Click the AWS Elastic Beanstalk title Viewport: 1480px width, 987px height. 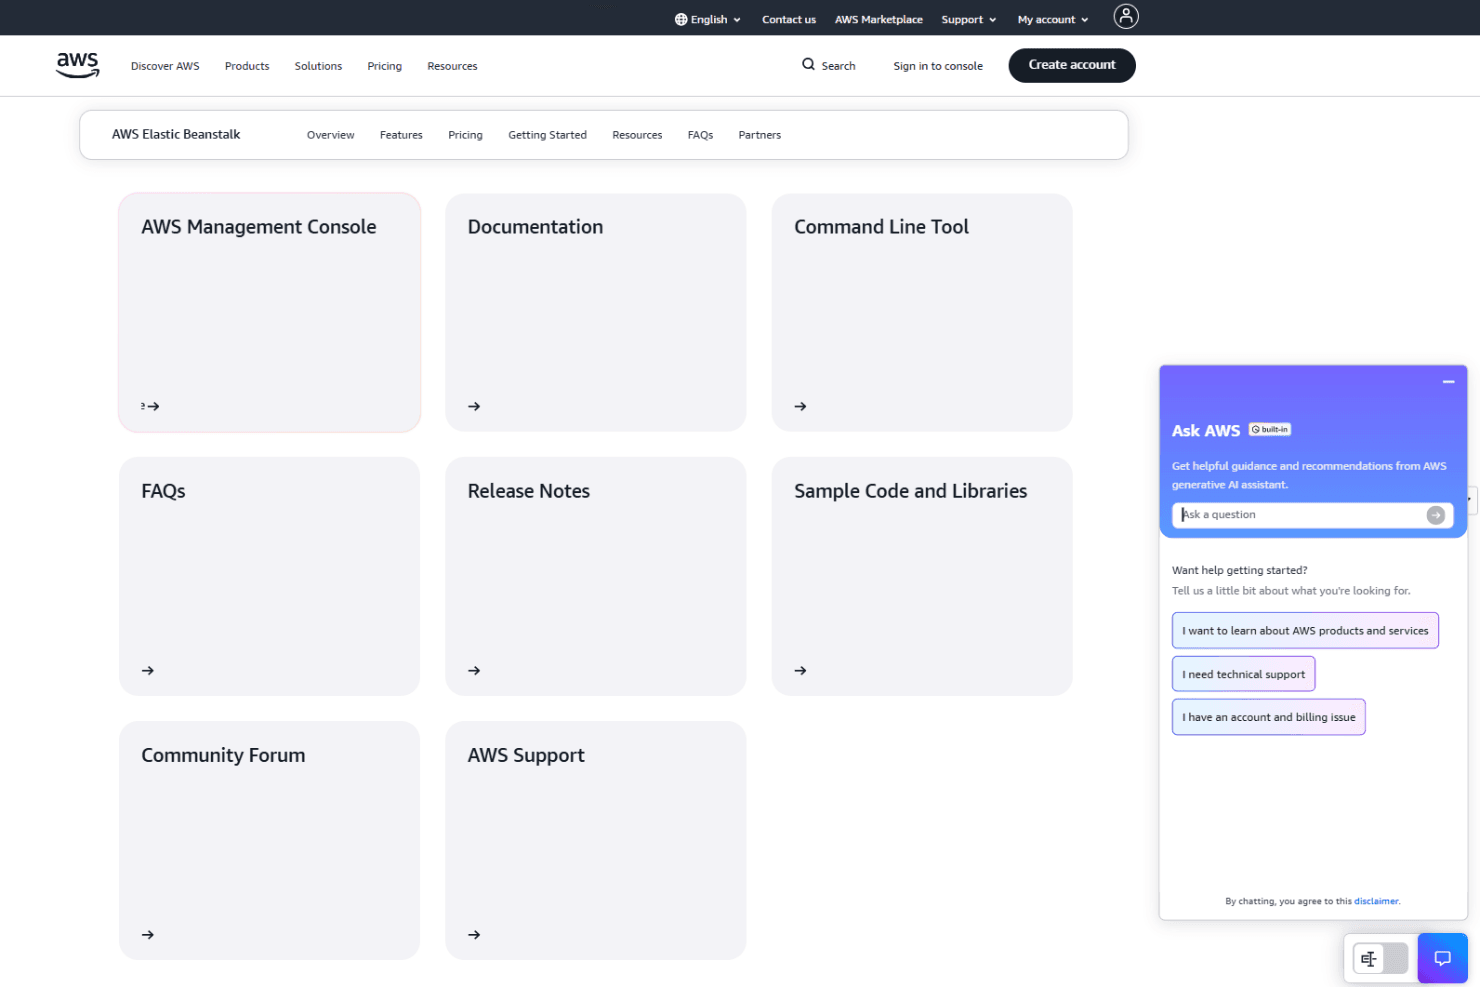click(176, 134)
